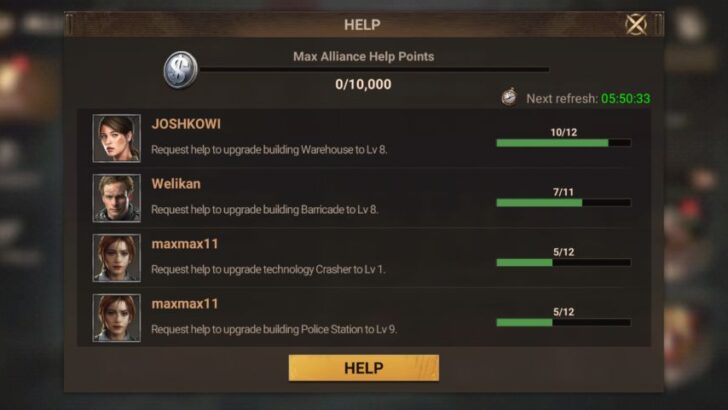Screen dimensions: 728x410
Task: Click the Max Alliance Help Points bar
Action: (x=374, y=70)
